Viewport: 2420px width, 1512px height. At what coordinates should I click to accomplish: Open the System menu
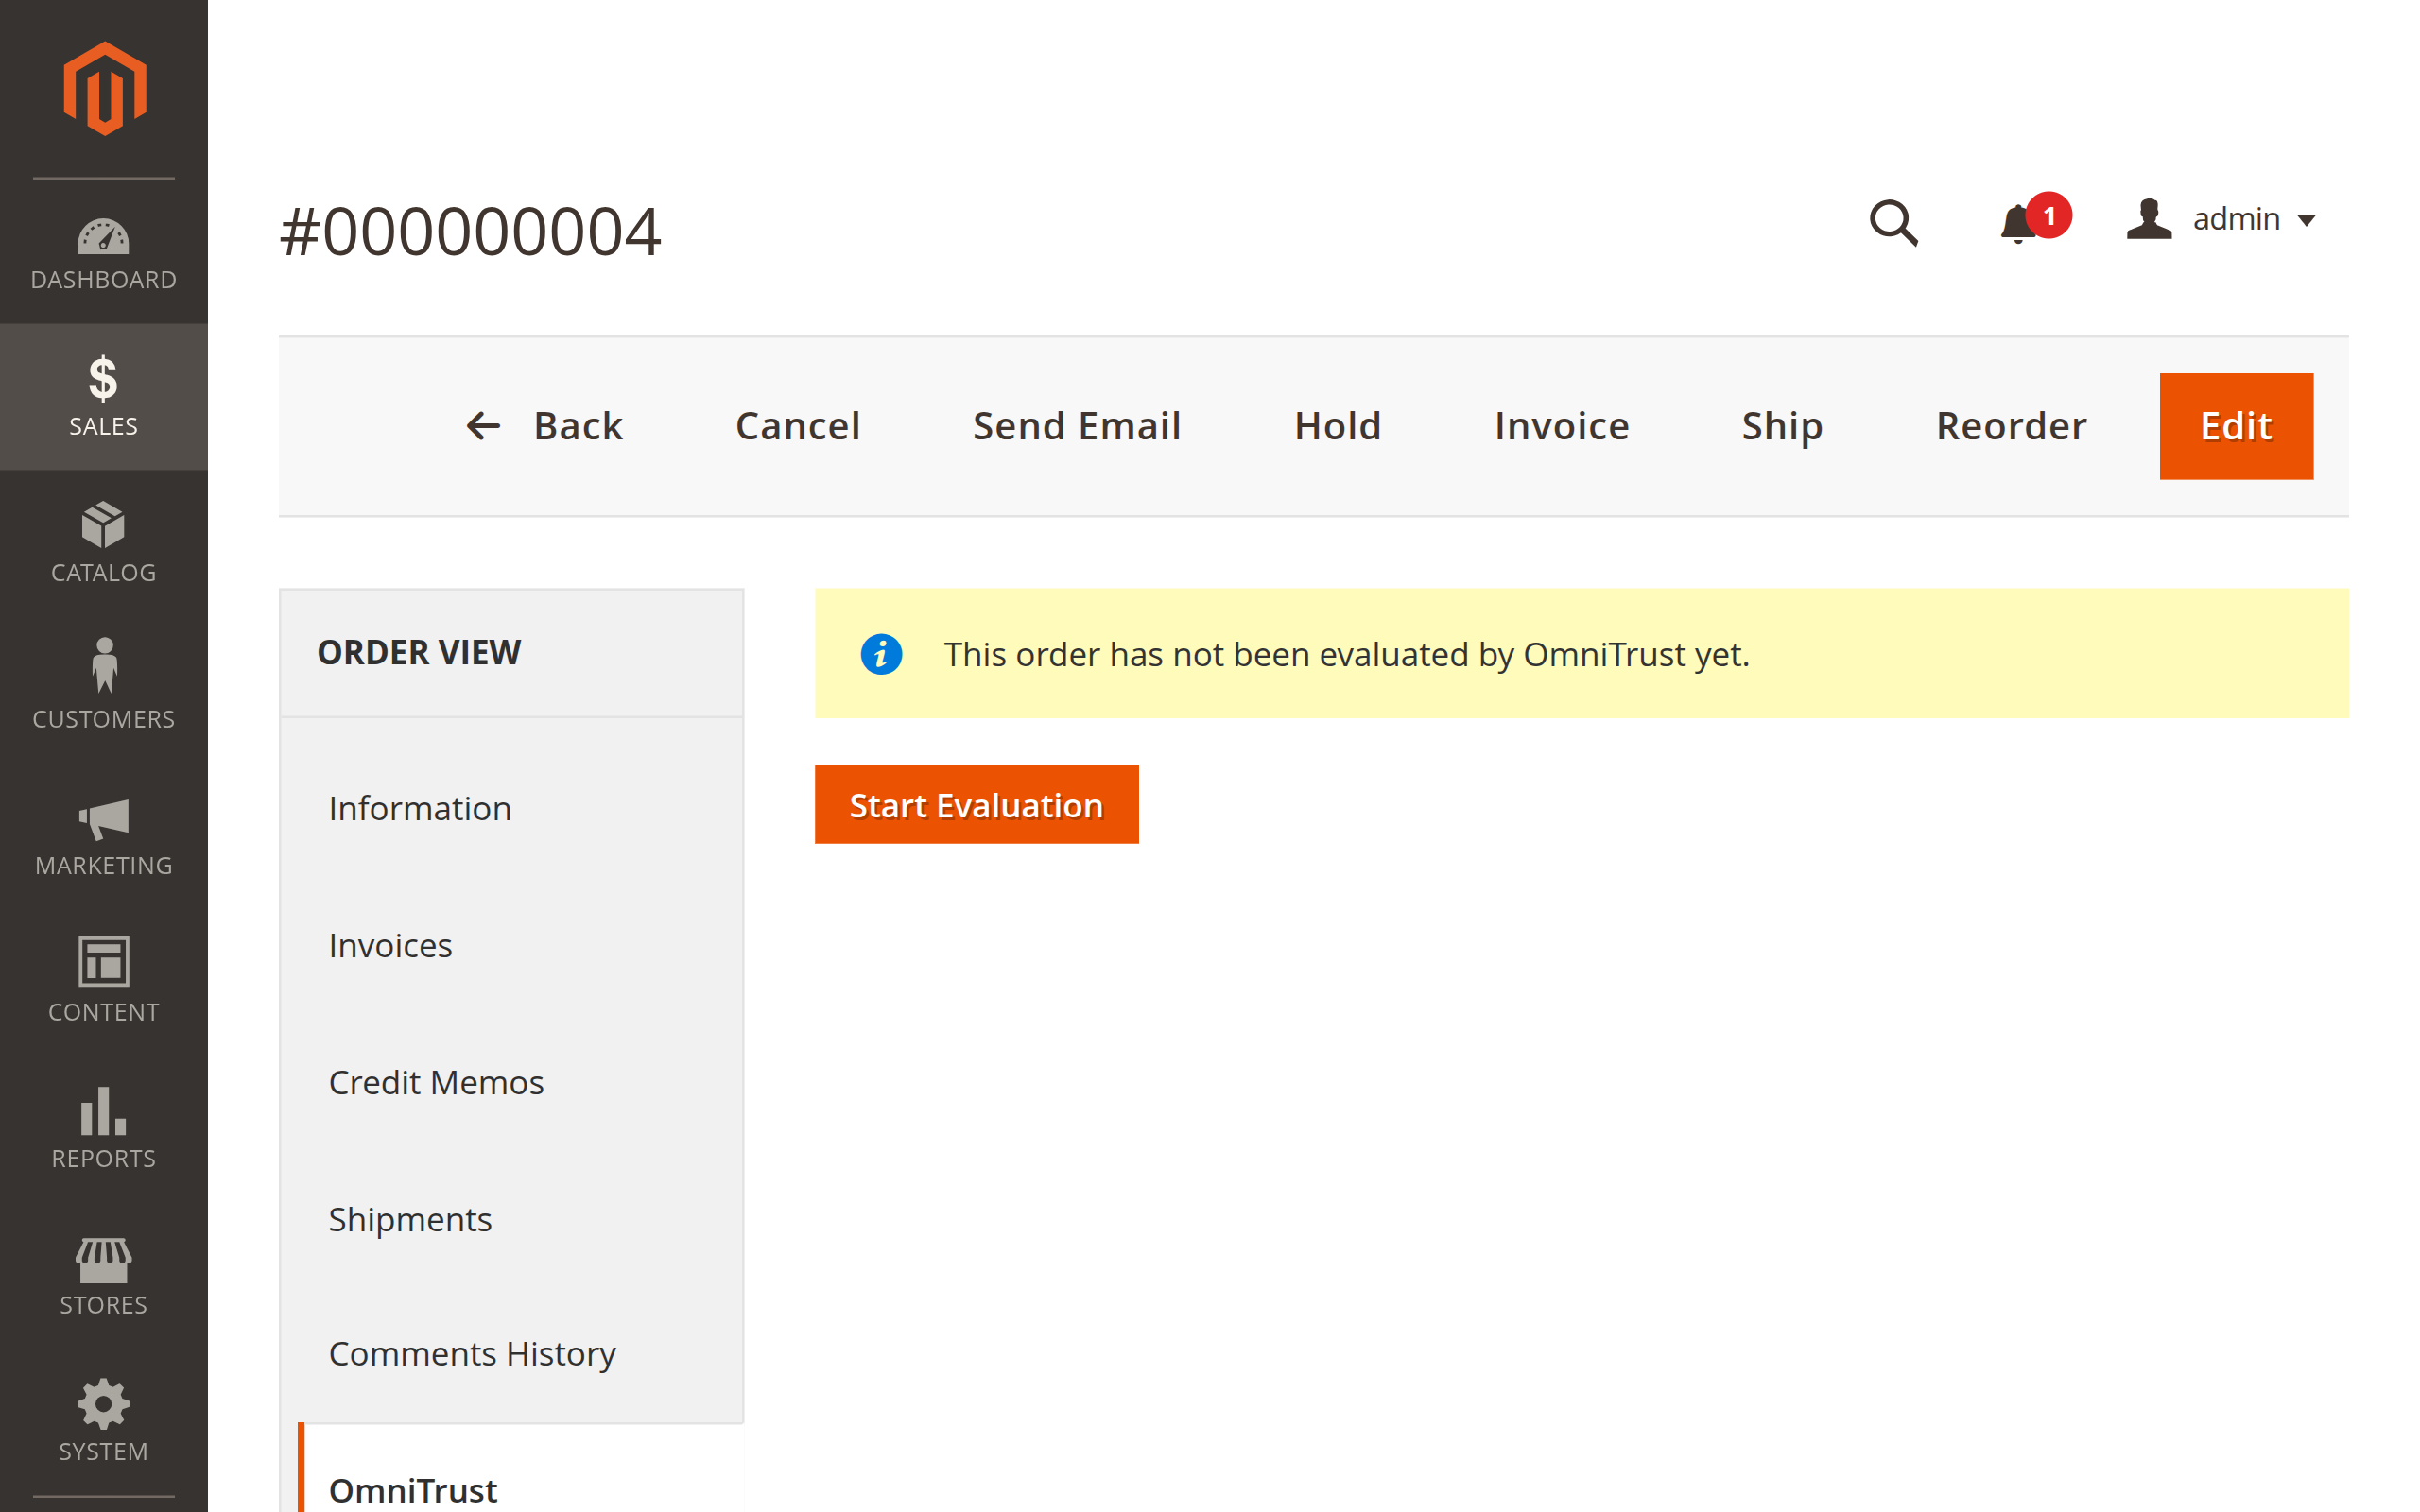point(104,1421)
